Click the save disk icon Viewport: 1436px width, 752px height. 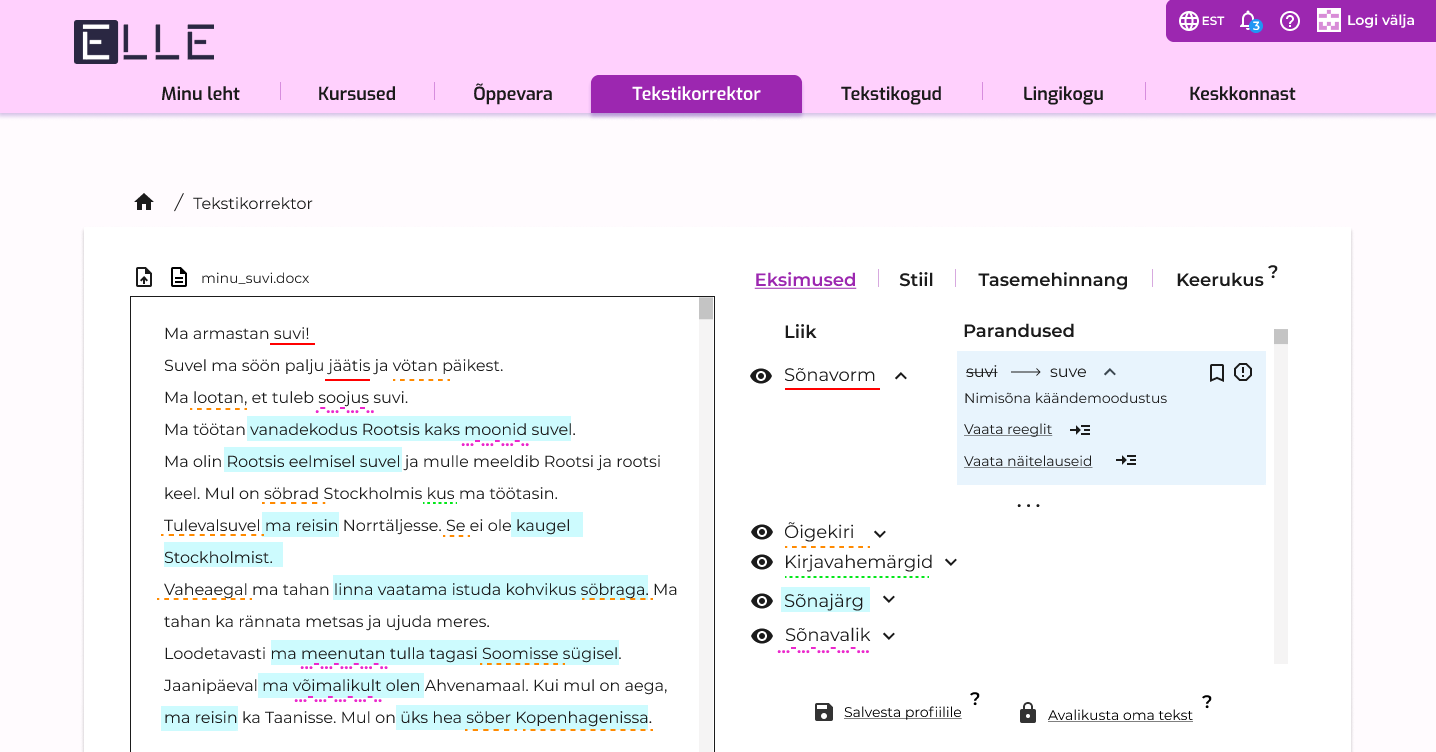tap(824, 713)
